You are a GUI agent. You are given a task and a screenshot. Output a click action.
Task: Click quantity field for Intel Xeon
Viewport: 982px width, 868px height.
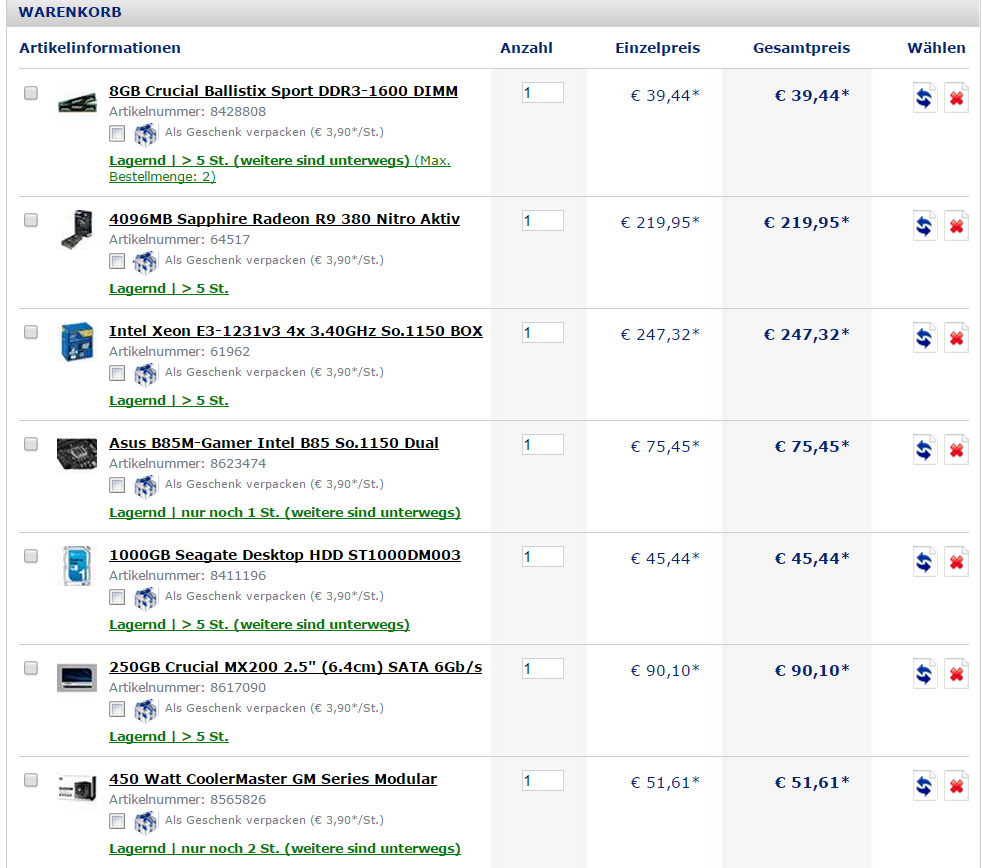click(542, 333)
